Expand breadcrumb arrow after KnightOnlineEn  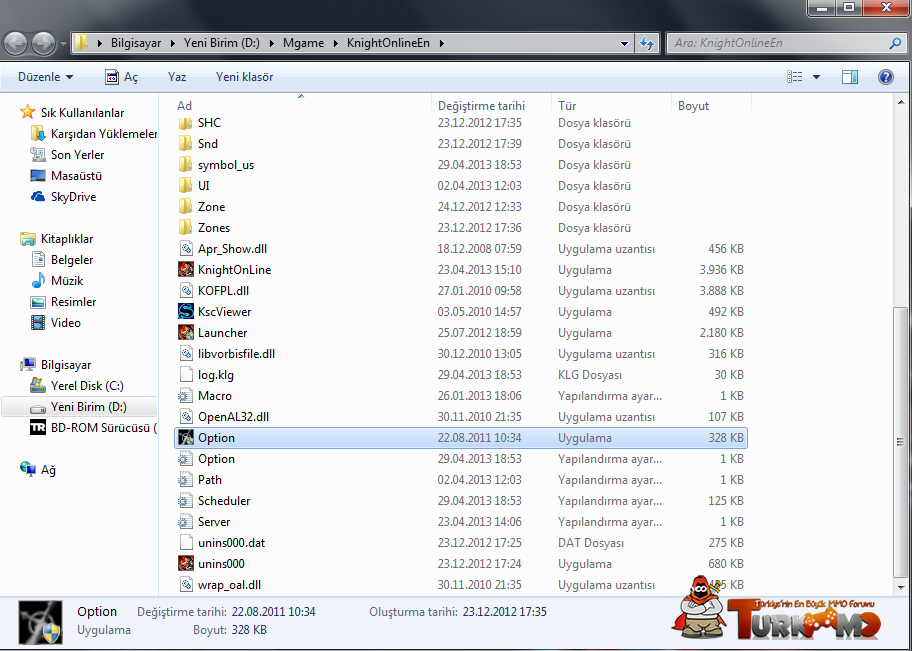[441, 43]
